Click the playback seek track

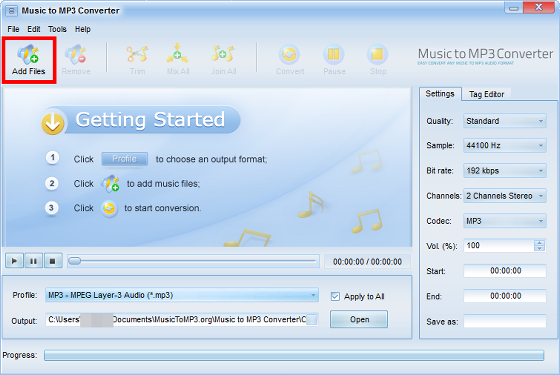193,261
